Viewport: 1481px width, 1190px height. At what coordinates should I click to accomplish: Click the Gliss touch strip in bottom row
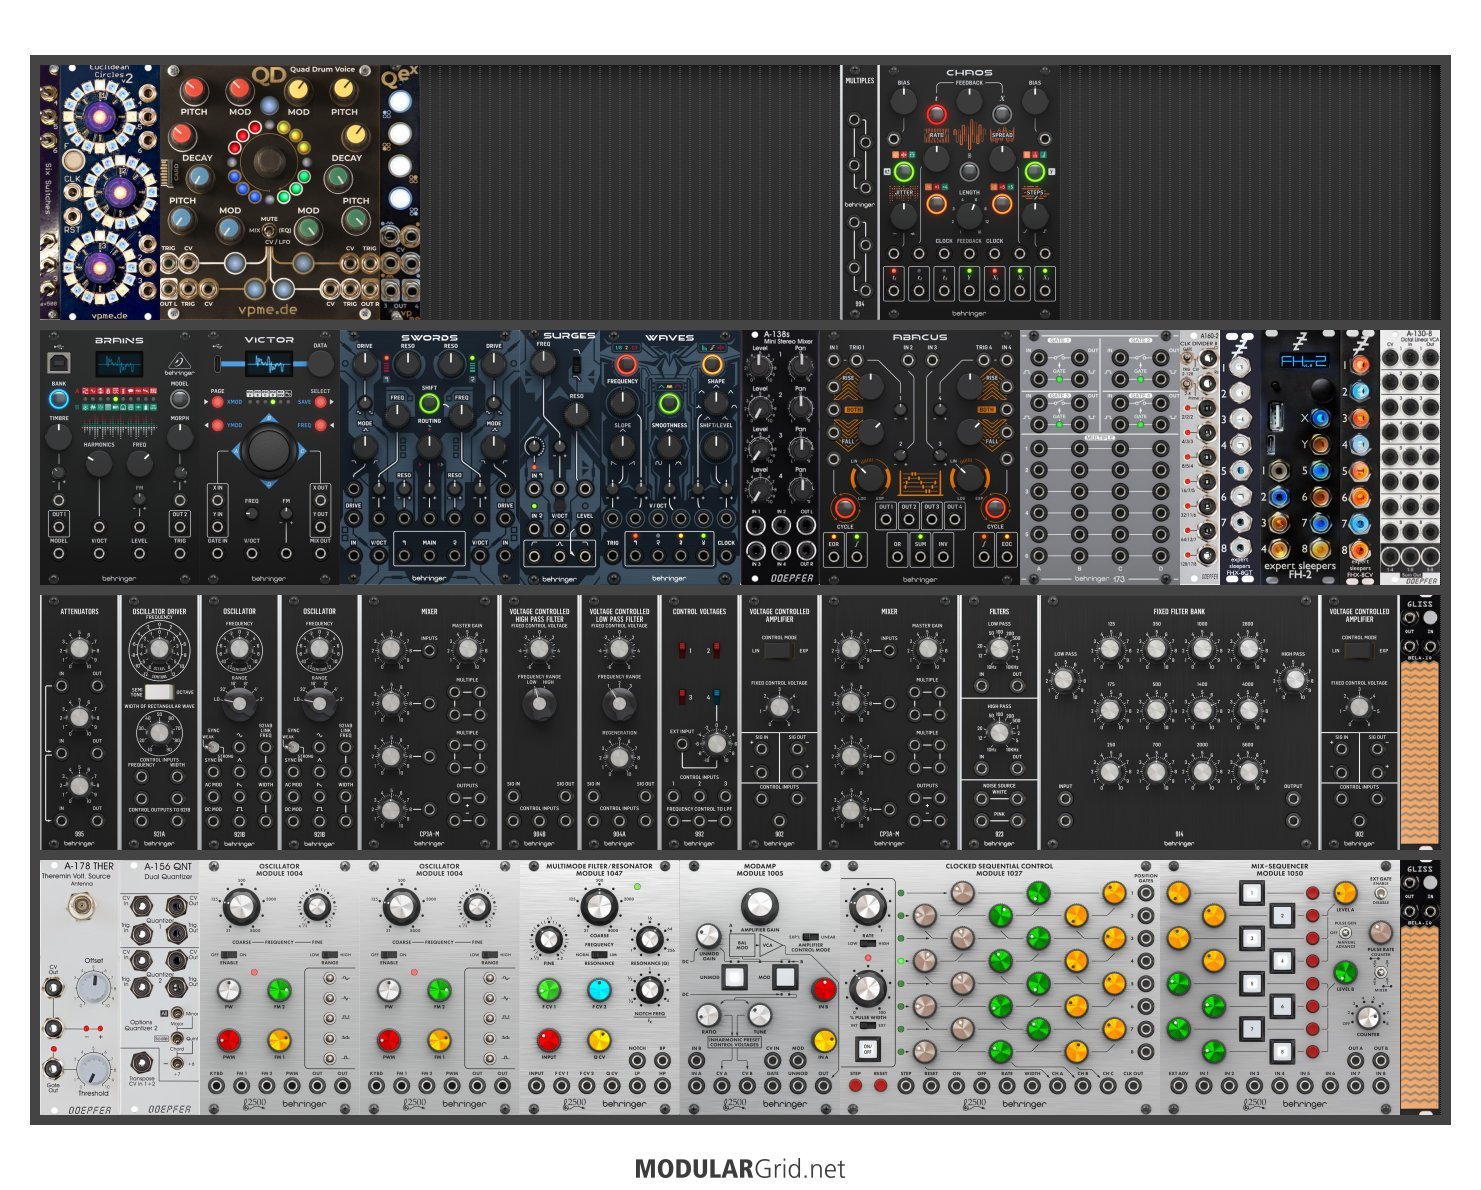coord(1419,1020)
